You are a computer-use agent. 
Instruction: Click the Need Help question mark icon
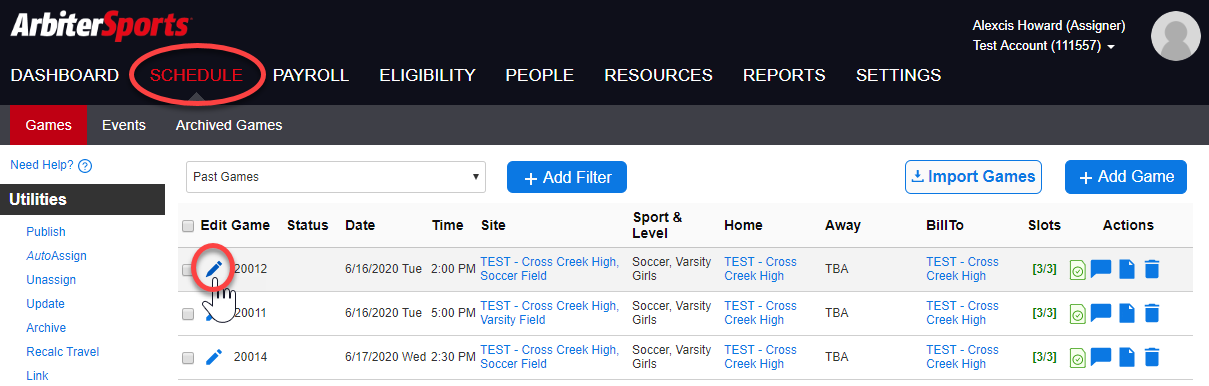85,166
